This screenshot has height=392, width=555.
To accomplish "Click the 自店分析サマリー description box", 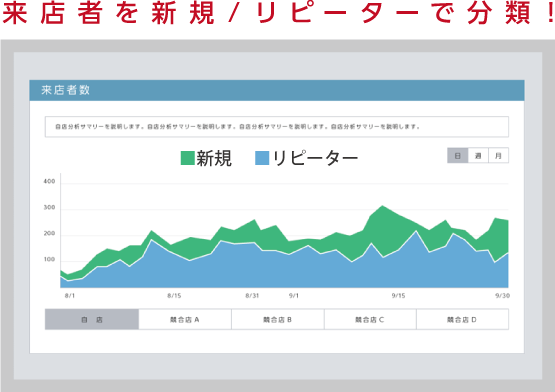I will pos(277,126).
